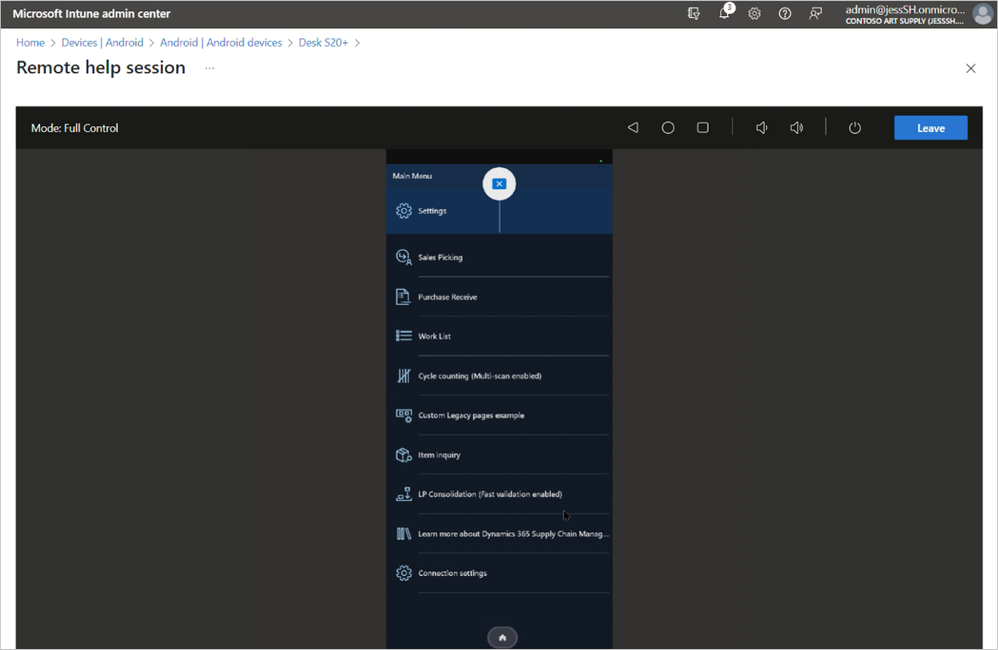Click the LP Consolidation icon
The height and width of the screenshot is (650, 998).
[x=404, y=494]
